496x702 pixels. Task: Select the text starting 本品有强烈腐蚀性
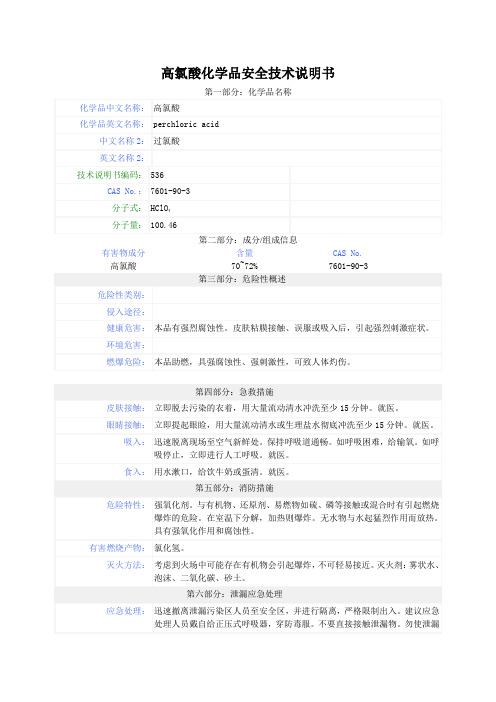[293, 328]
